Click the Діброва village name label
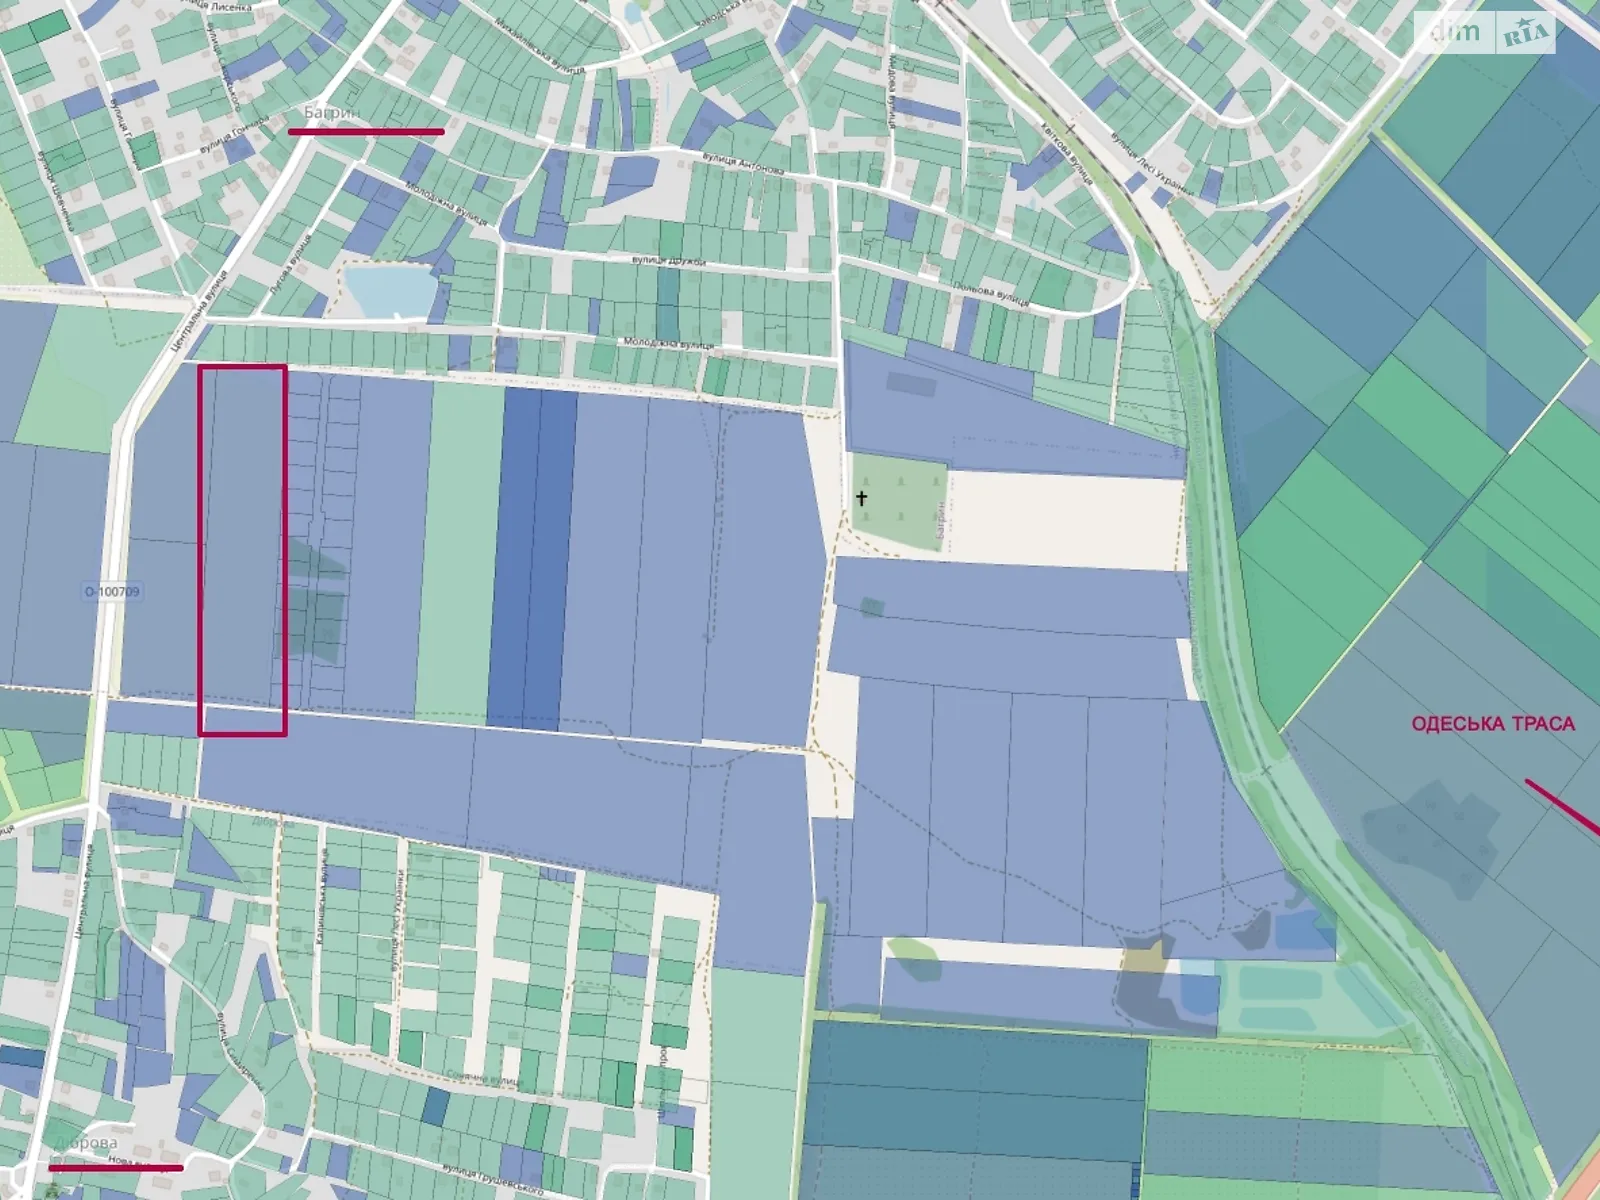 point(86,1143)
